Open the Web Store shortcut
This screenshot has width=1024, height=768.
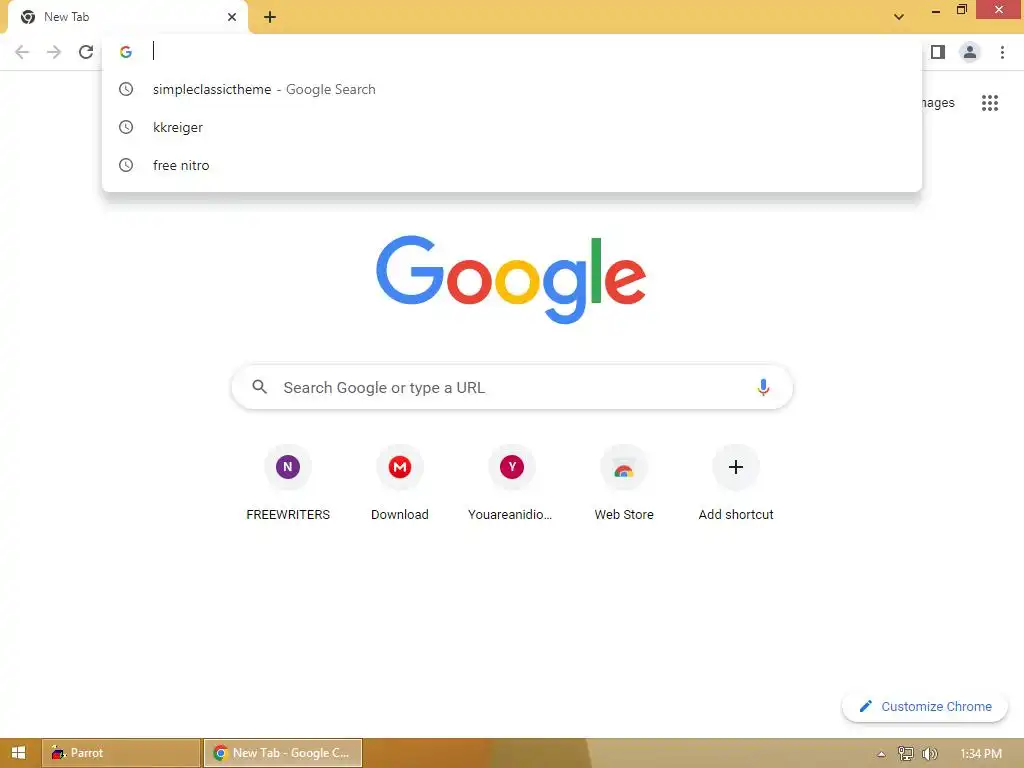coord(624,483)
